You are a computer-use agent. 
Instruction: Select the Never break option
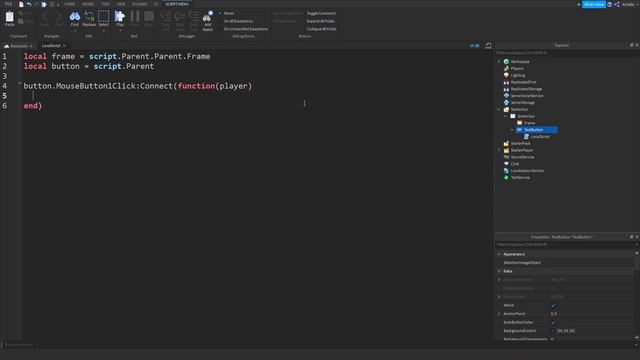click(229, 13)
